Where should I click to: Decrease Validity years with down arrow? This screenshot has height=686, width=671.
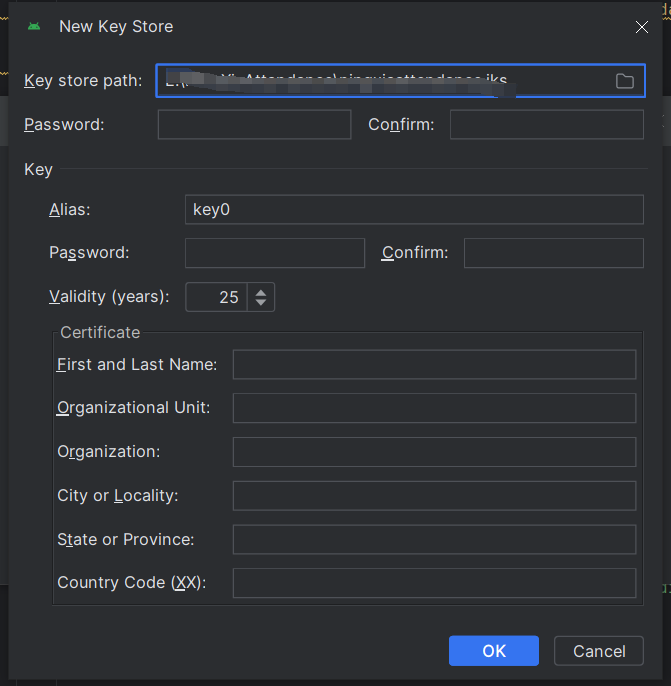(x=261, y=302)
